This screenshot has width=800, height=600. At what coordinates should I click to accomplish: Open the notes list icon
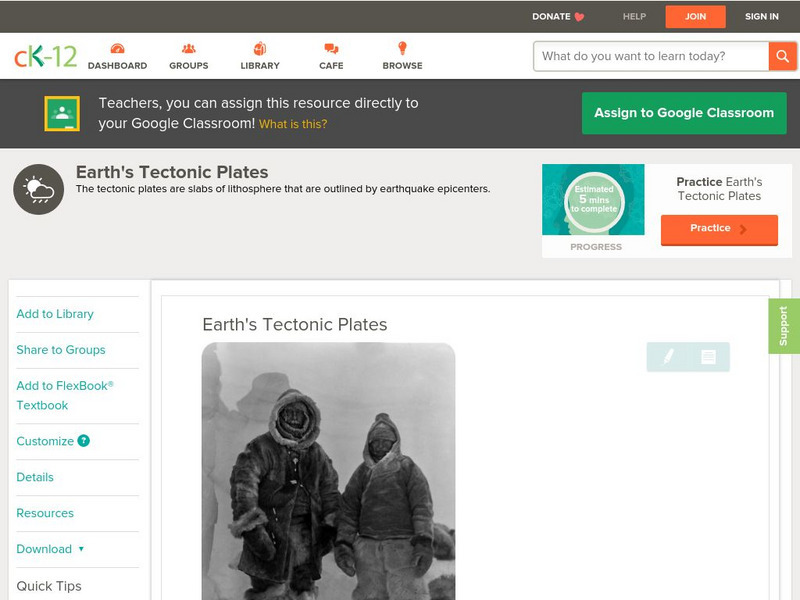coord(708,357)
